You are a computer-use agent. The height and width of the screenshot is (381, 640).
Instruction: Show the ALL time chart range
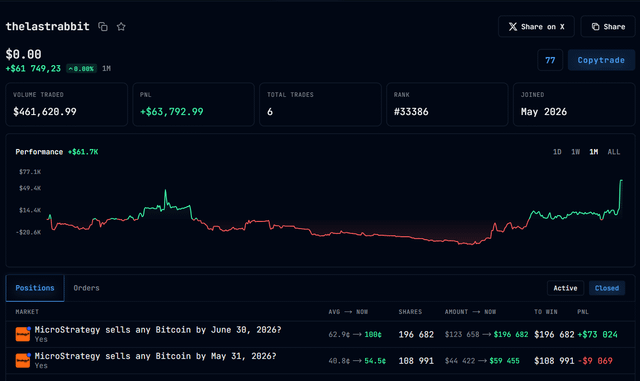pos(613,152)
